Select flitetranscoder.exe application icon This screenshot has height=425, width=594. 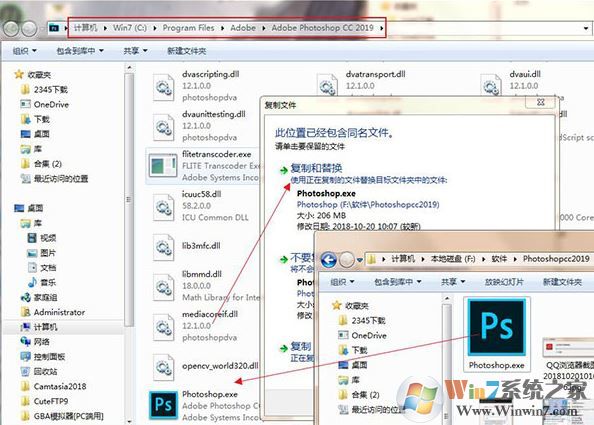[x=163, y=166]
